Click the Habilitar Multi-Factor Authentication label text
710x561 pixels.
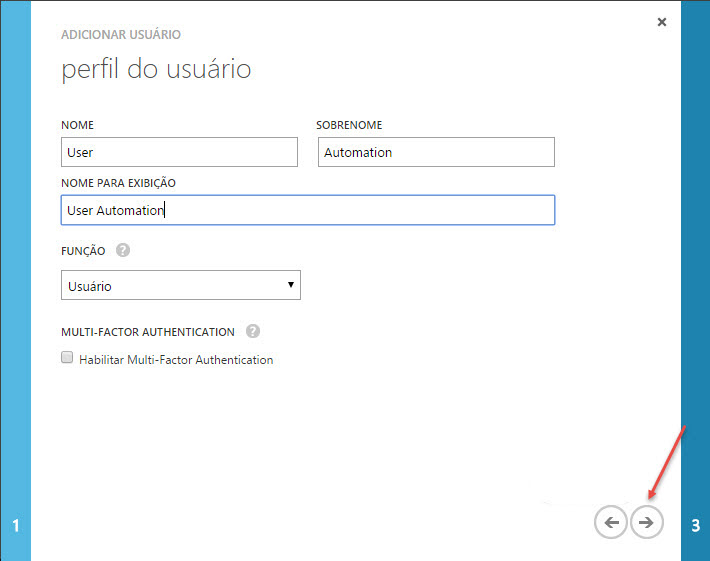176,360
